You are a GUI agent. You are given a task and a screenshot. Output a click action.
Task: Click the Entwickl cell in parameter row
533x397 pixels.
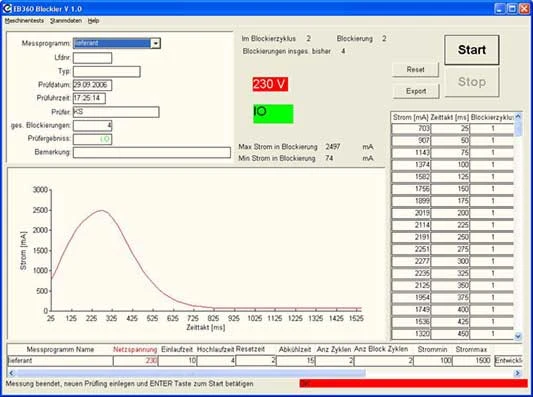[x=508, y=361]
